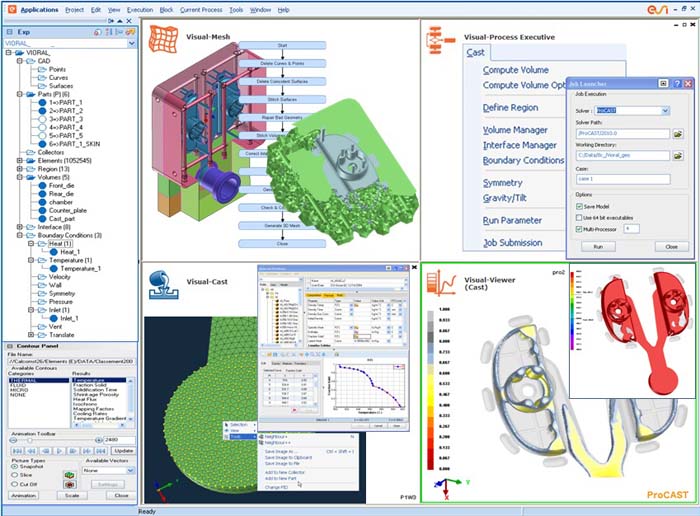Click the Multi-Processor count field

pyautogui.click(x=631, y=229)
